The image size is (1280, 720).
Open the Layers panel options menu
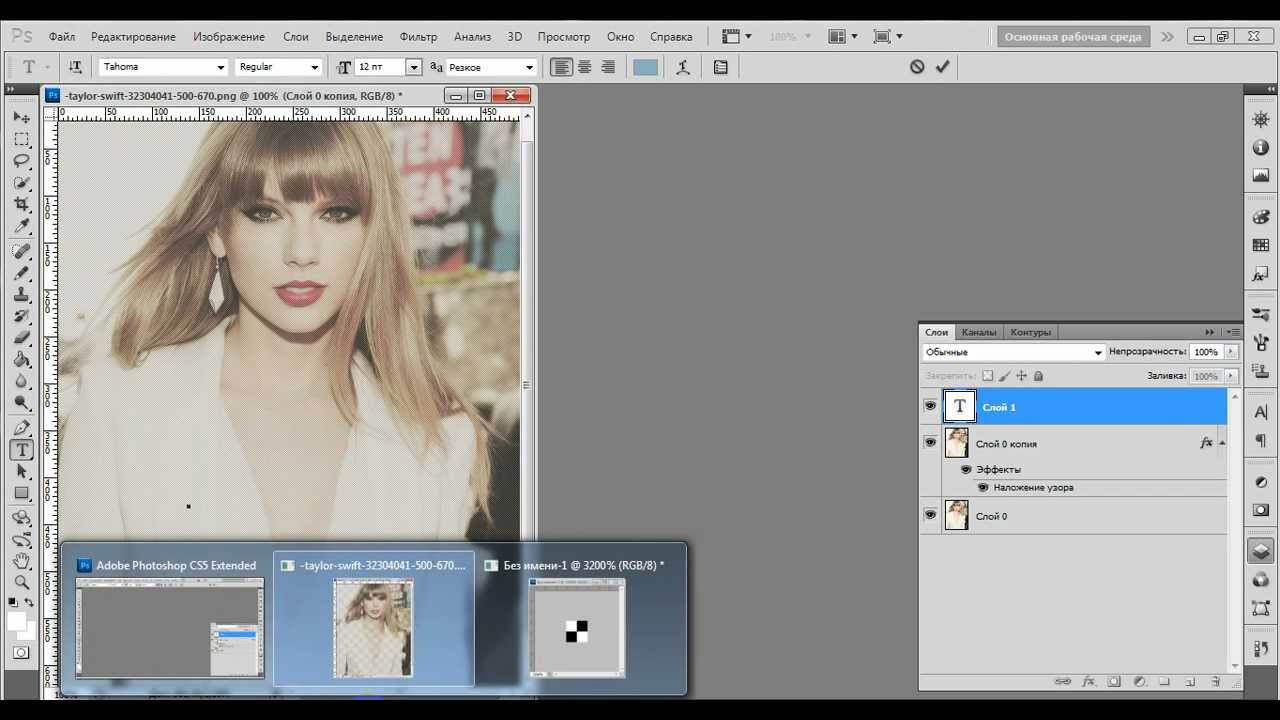pos(1232,332)
